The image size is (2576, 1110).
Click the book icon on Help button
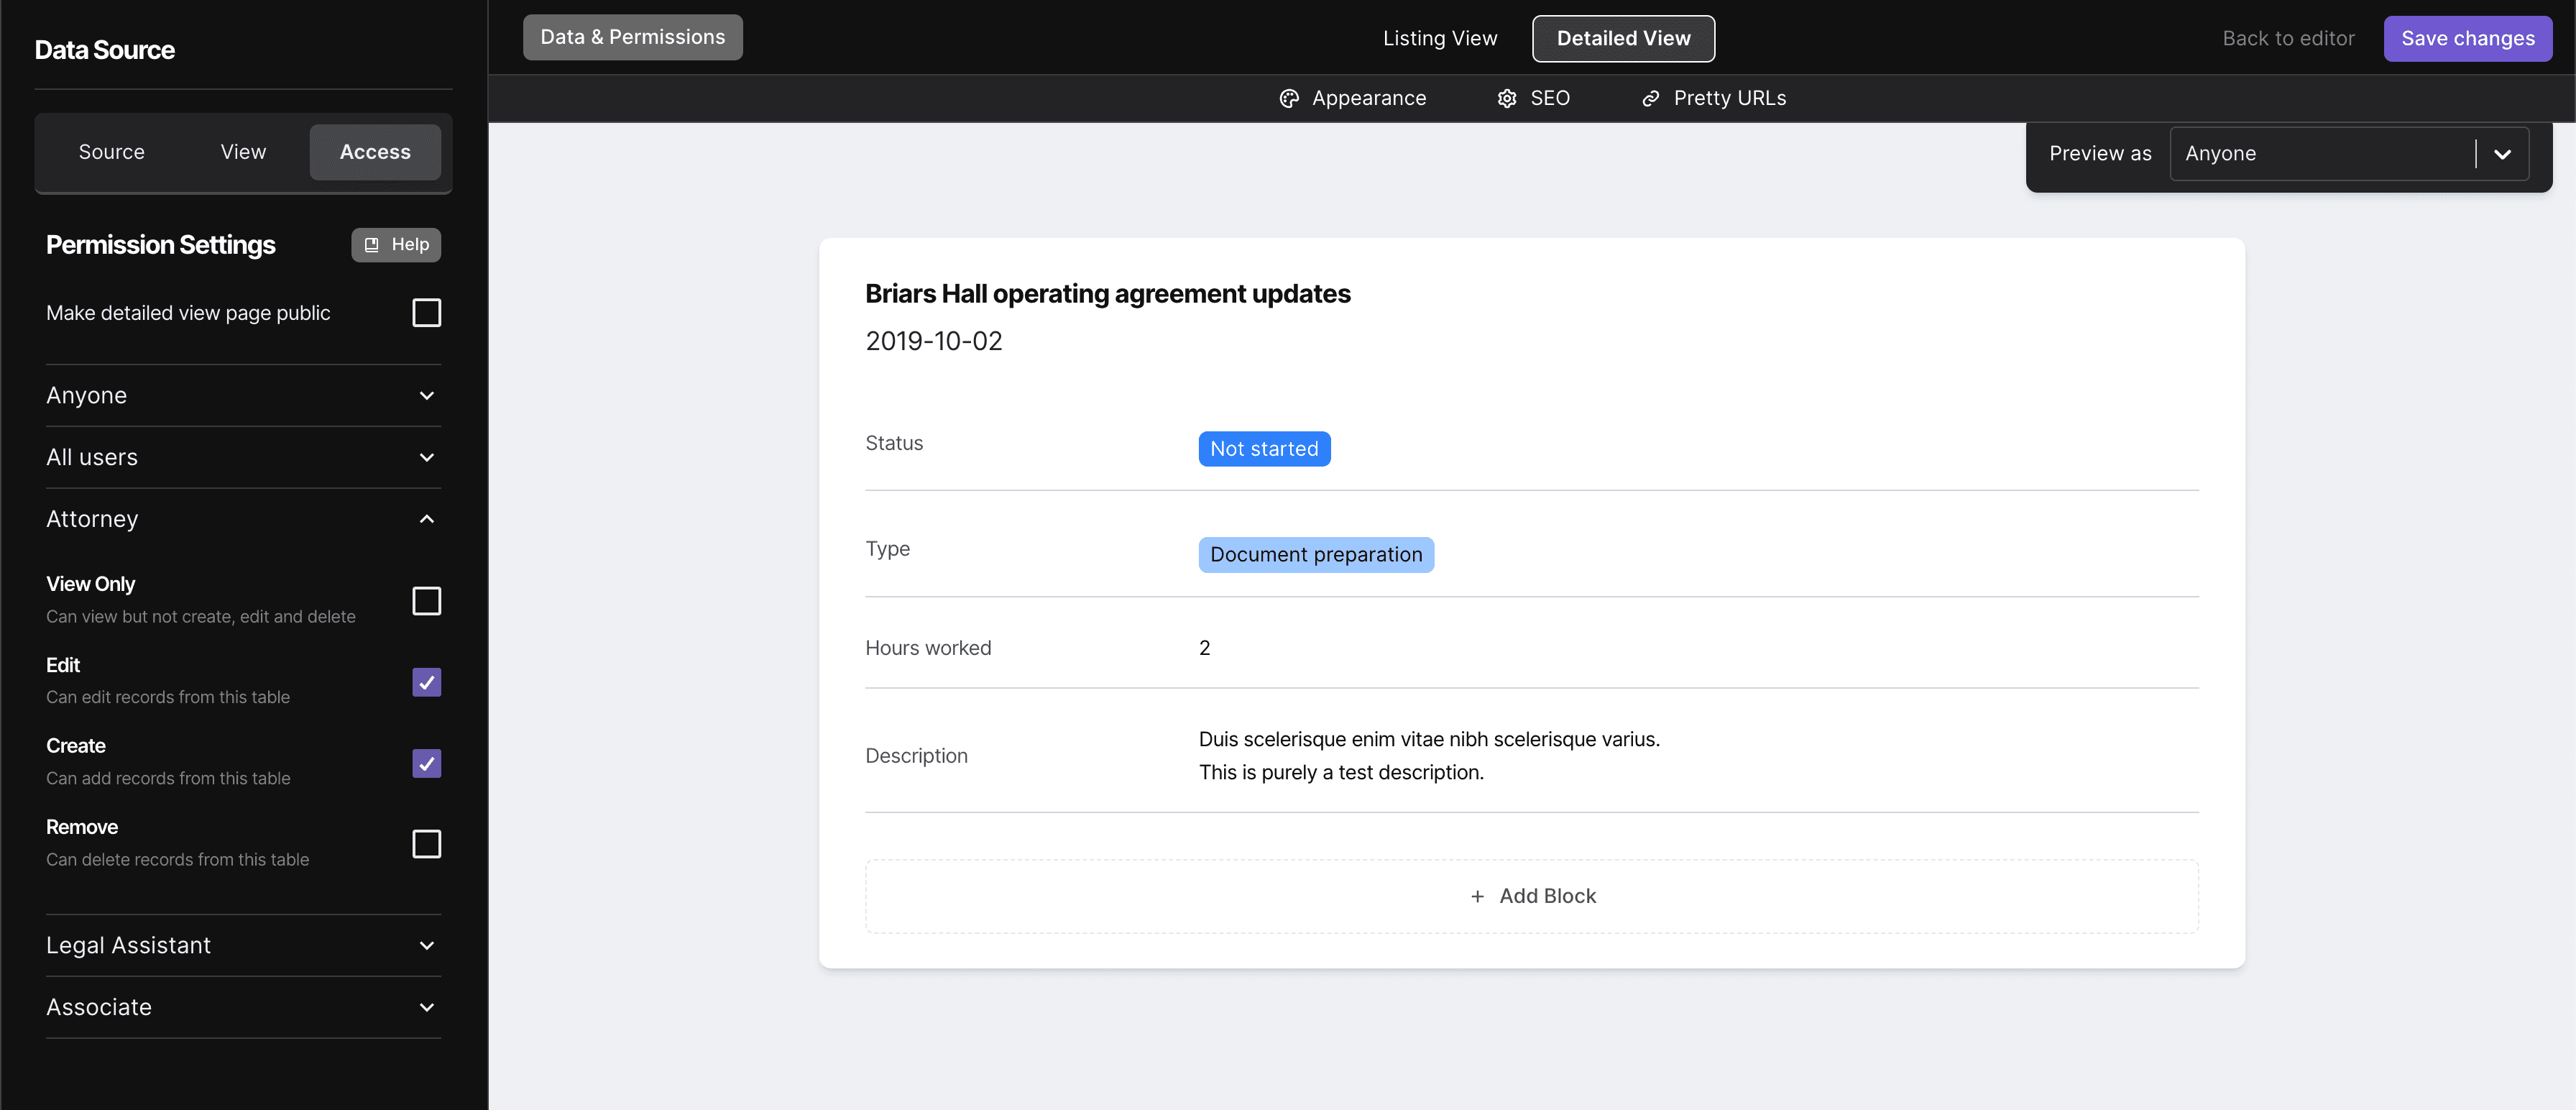pos(371,245)
